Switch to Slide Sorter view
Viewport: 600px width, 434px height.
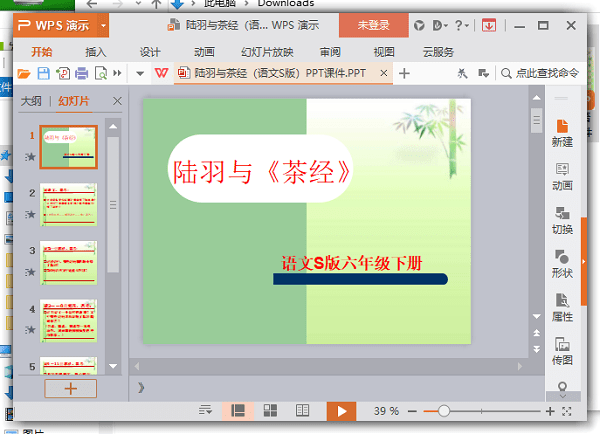tap(270, 410)
